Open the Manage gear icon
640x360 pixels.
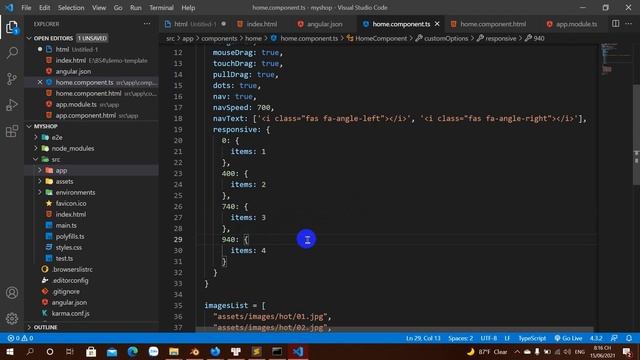coord(12,318)
